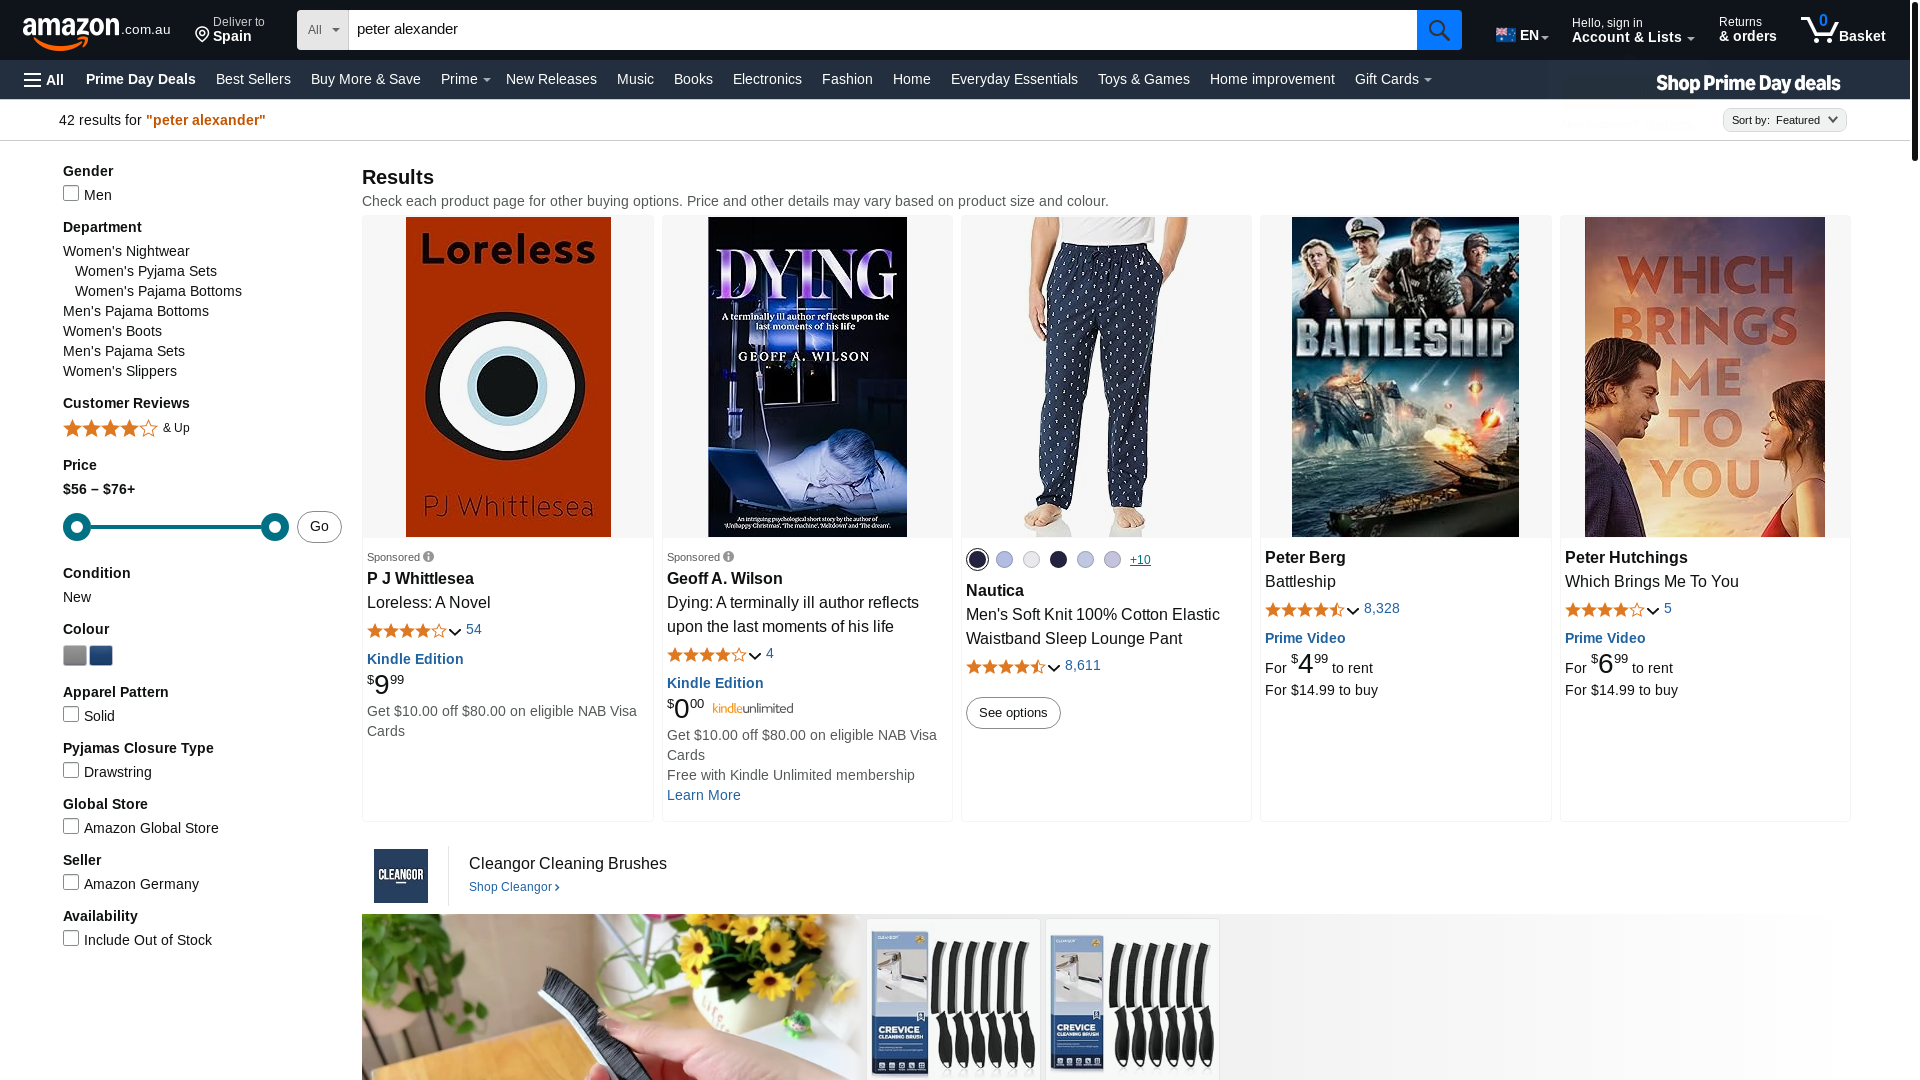This screenshot has width=1920, height=1080.
Task: Open Buy More & Save nav item
Action: point(366,79)
